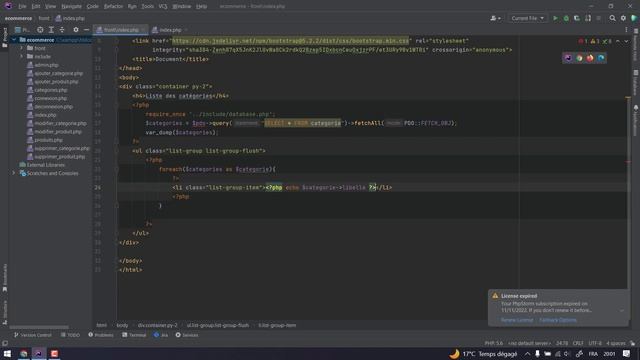Click the li.list-group-item breadcrumb
This screenshot has width=640, height=360.
[x=277, y=325]
